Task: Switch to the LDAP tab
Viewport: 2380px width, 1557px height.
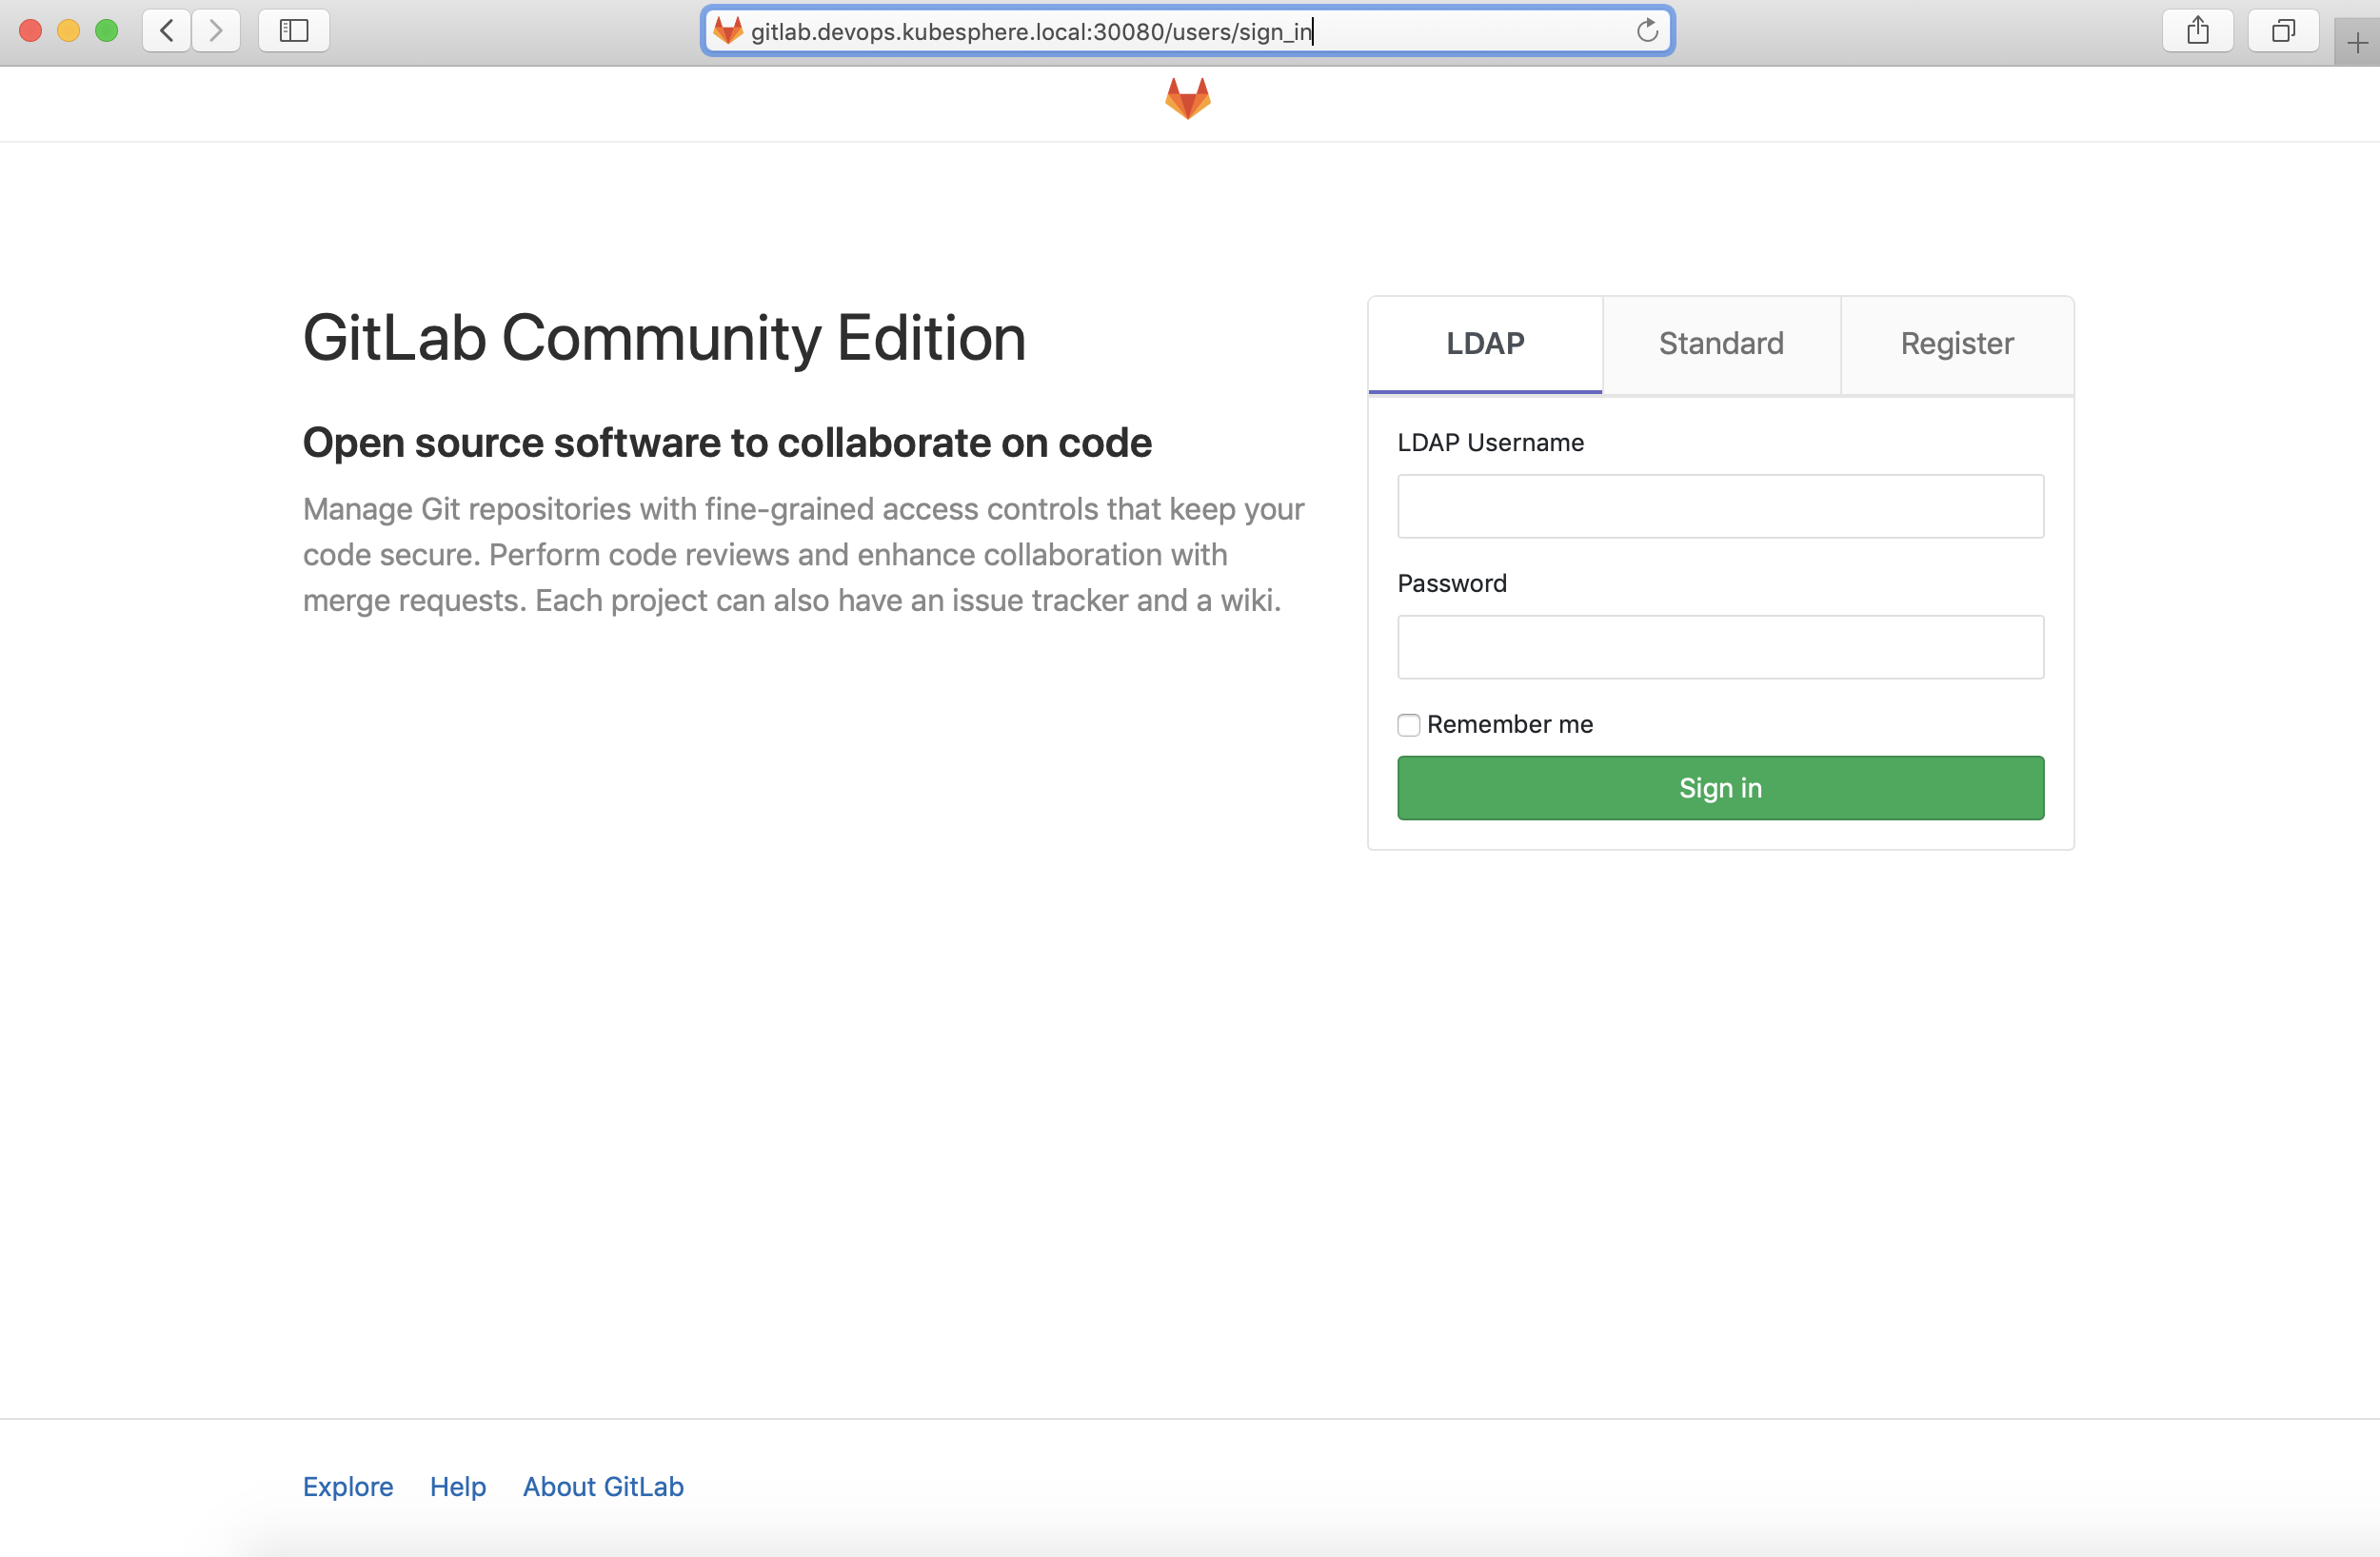Action: [1485, 344]
